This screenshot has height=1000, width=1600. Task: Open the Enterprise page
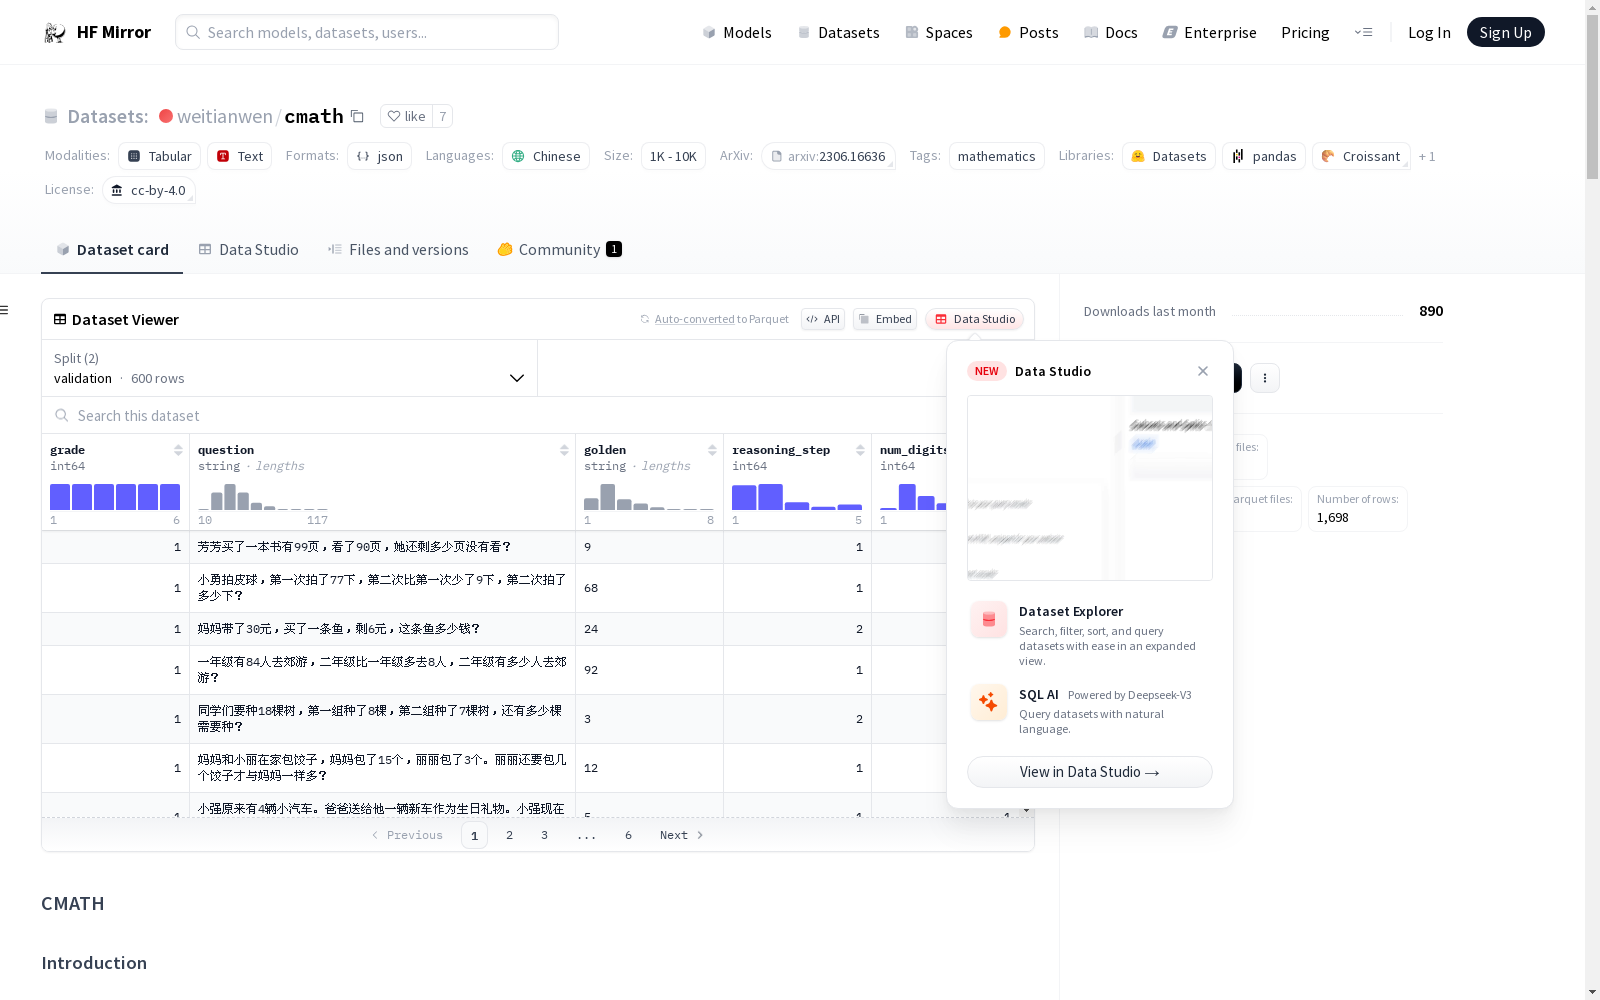click(x=1209, y=32)
